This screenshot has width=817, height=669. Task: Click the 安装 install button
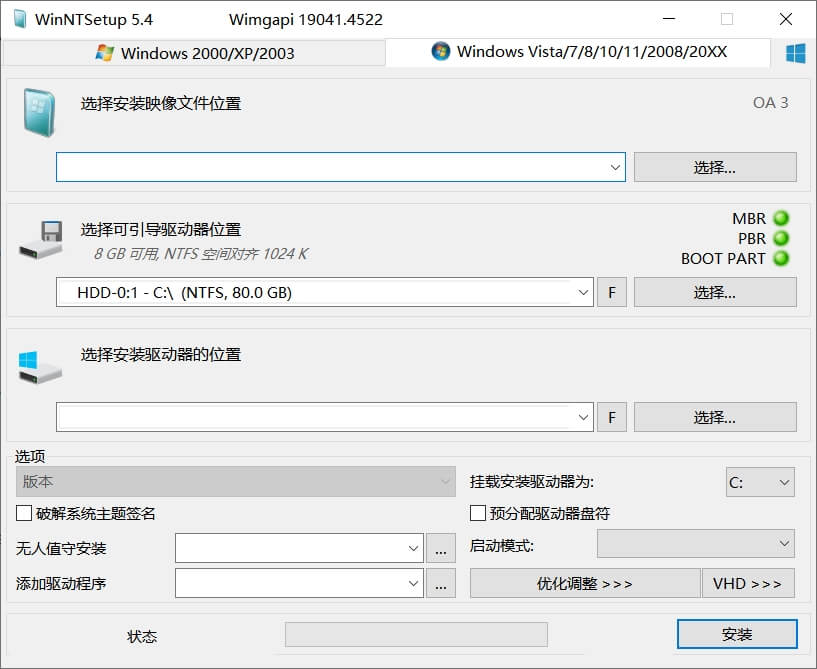tap(737, 634)
